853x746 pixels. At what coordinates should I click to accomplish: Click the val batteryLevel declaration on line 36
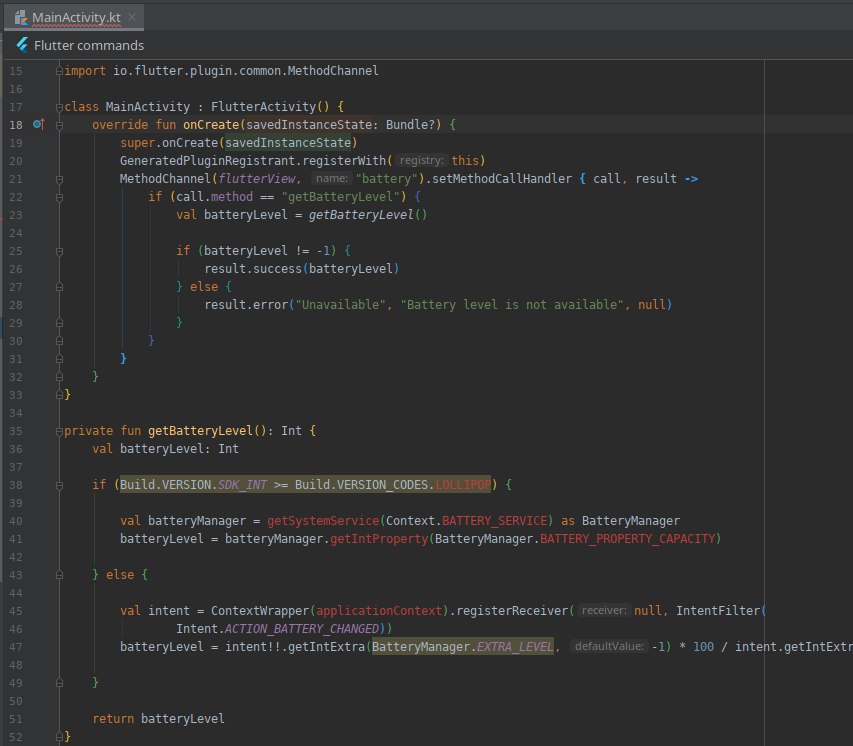click(165, 449)
